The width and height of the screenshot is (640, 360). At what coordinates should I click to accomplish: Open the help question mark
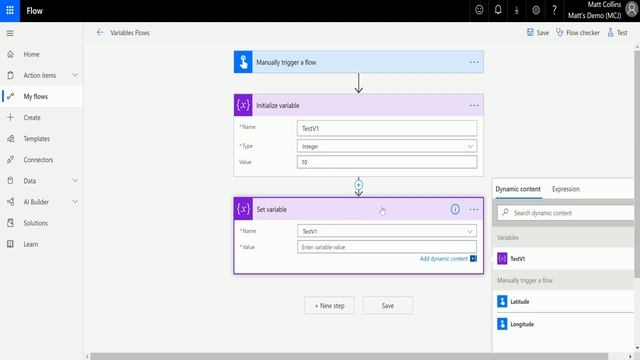tap(554, 10)
